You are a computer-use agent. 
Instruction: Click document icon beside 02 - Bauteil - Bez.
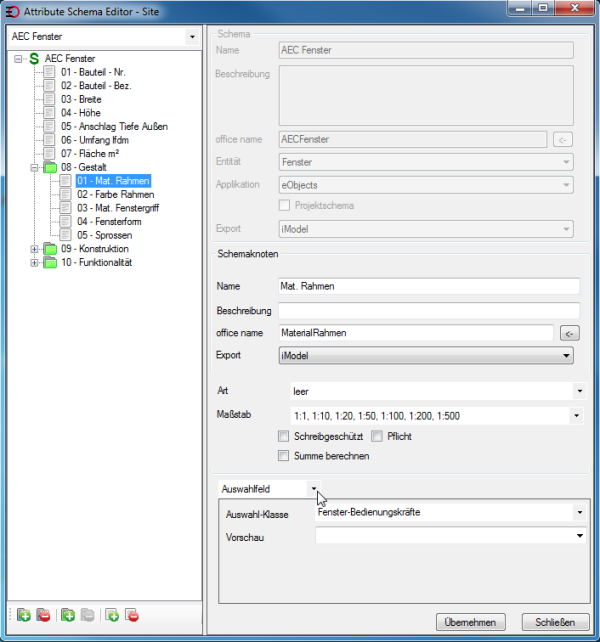[x=49, y=86]
